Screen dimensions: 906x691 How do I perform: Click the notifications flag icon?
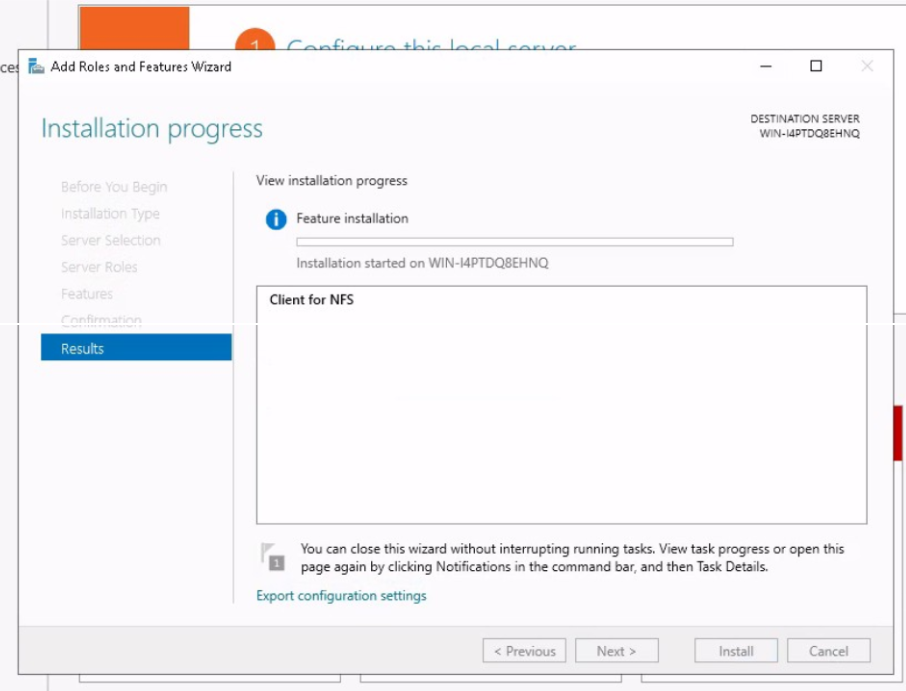(272, 556)
